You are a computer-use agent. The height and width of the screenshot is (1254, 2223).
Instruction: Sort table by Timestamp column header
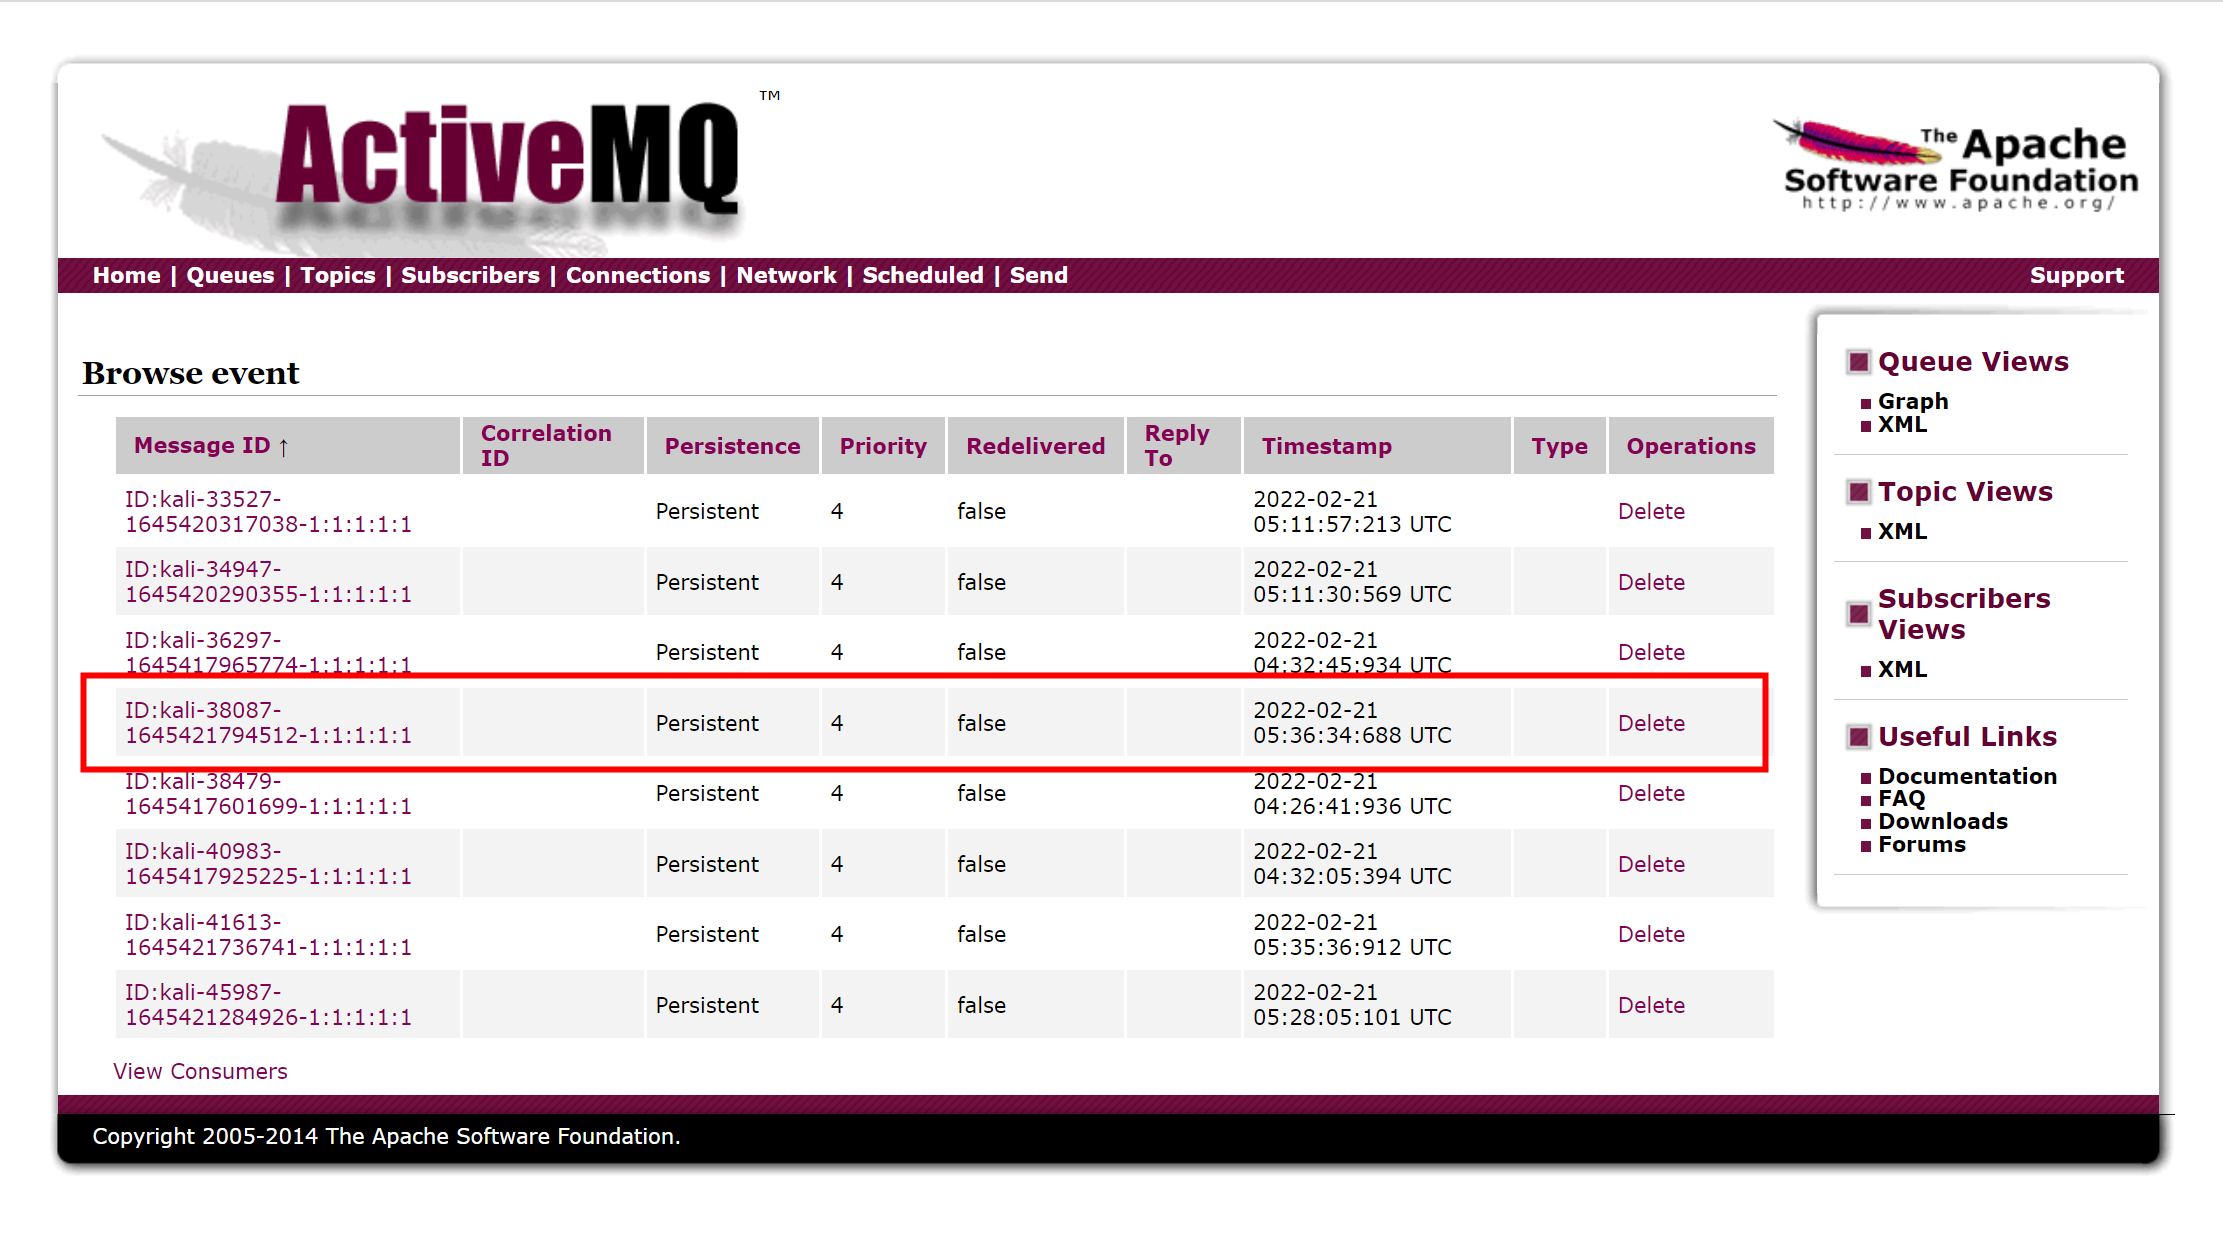pyautogui.click(x=1326, y=446)
